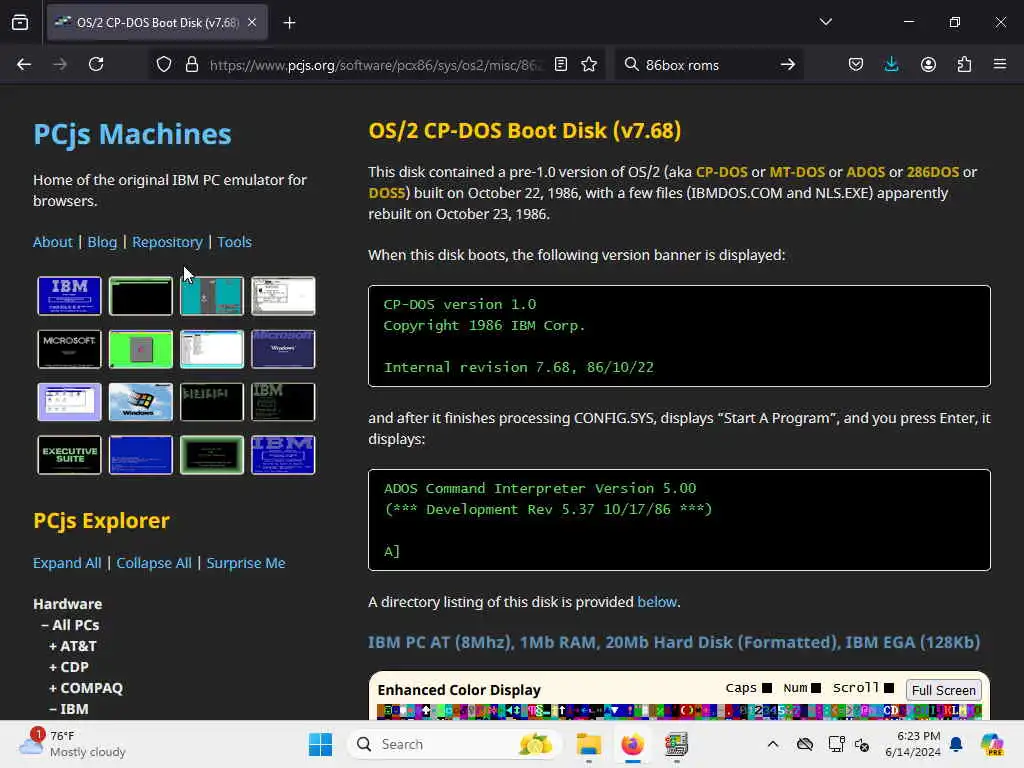Open File Explorer from taskbar
The height and width of the screenshot is (768, 1024).
[x=588, y=744]
